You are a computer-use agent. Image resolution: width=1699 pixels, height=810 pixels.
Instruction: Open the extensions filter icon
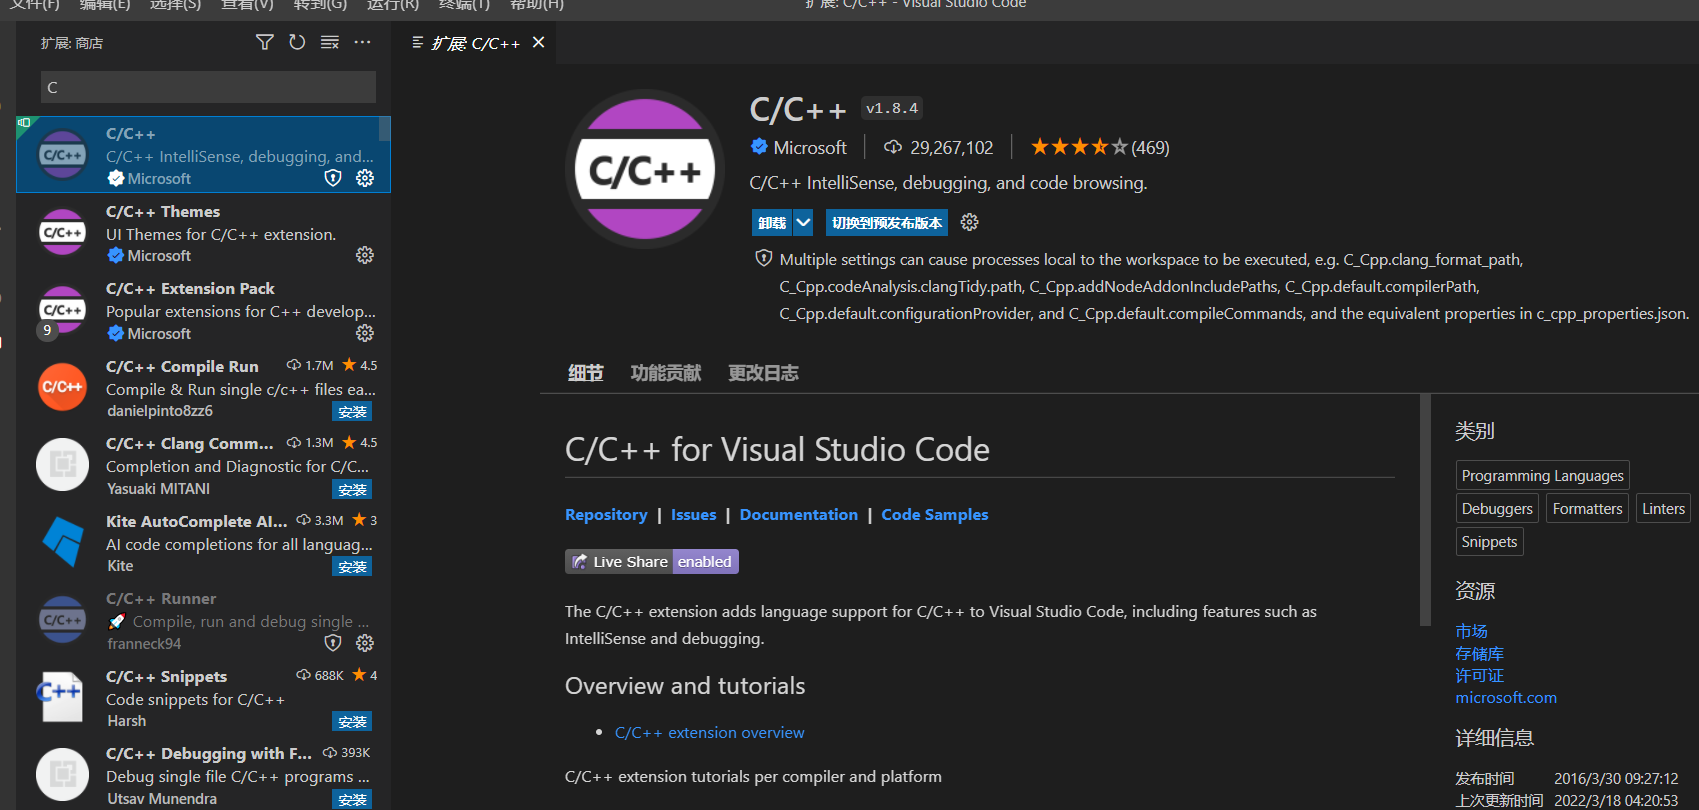click(264, 42)
